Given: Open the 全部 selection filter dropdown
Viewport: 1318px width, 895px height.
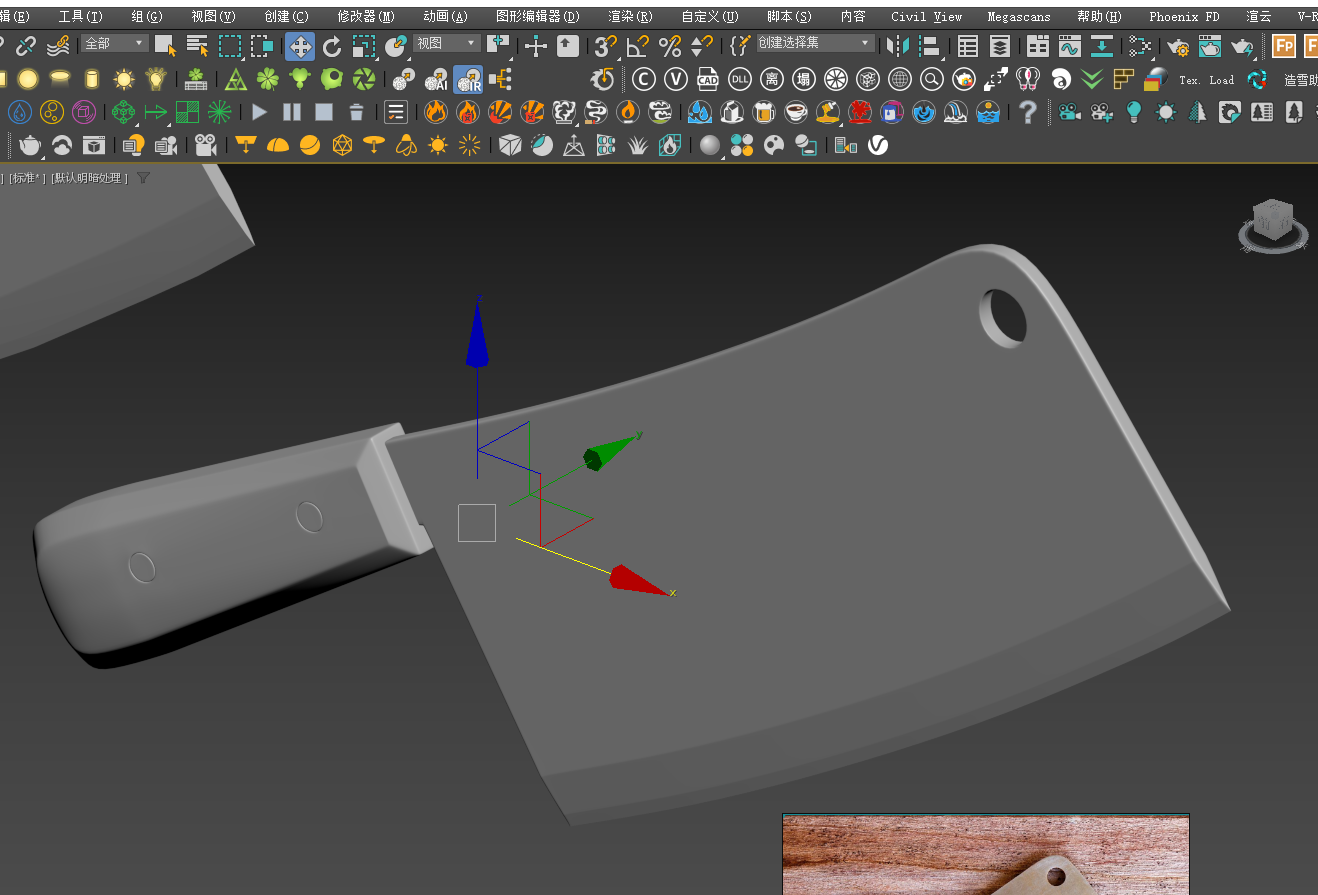Looking at the screenshot, I should pyautogui.click(x=115, y=43).
